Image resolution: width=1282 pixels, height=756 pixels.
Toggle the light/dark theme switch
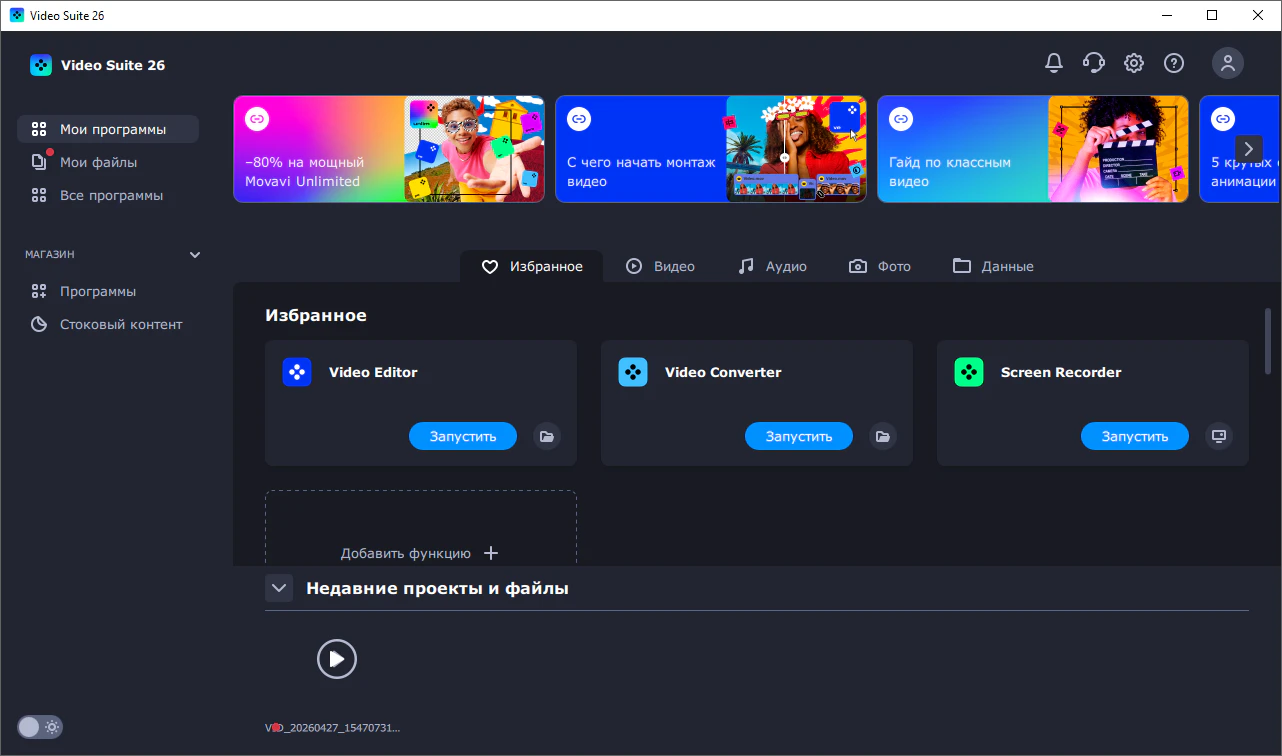point(40,727)
